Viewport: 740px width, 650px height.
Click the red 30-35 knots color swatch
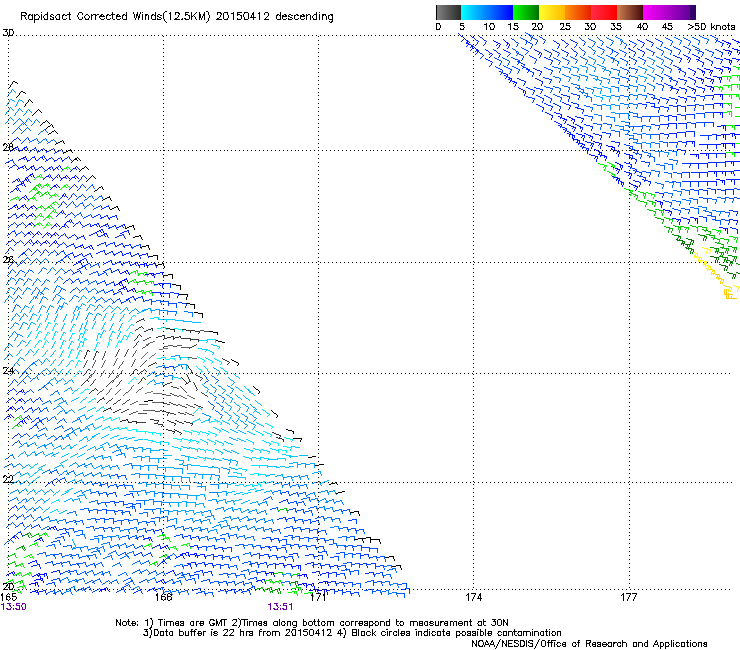[x=604, y=12]
